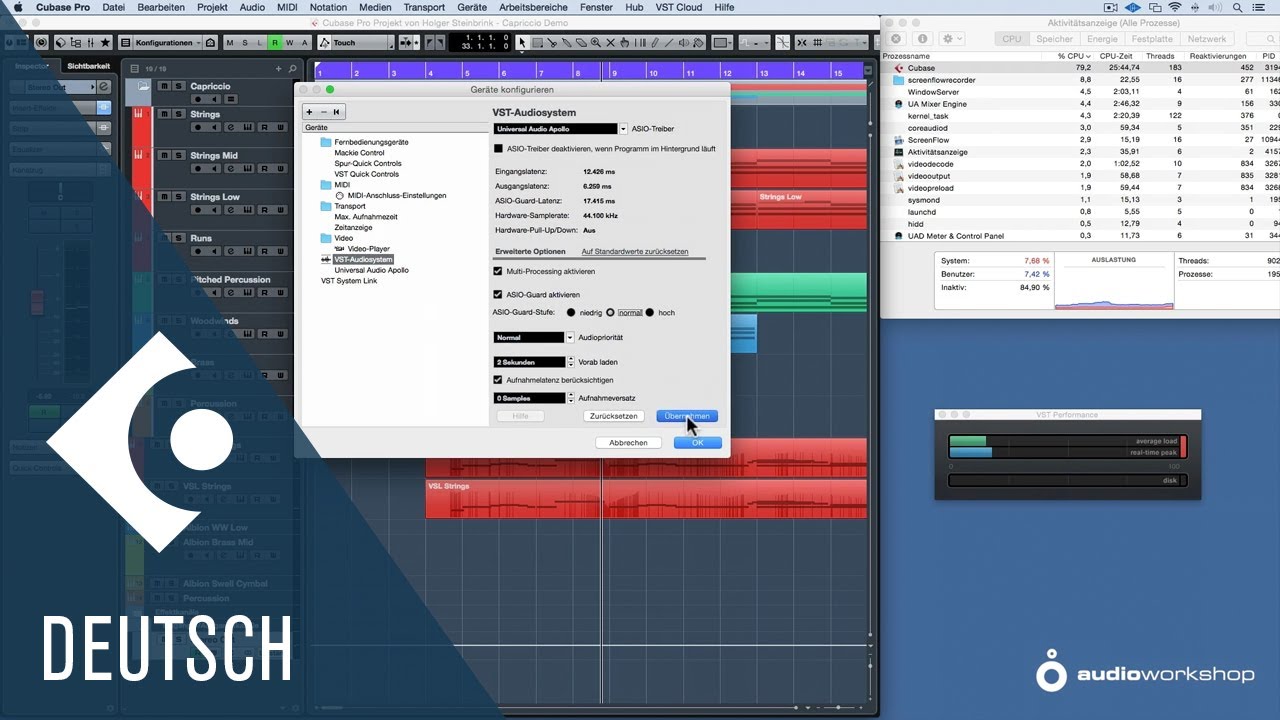This screenshot has height=720, width=1280.
Task: Click the Wi-Fi status icon
Action: (1174, 7)
